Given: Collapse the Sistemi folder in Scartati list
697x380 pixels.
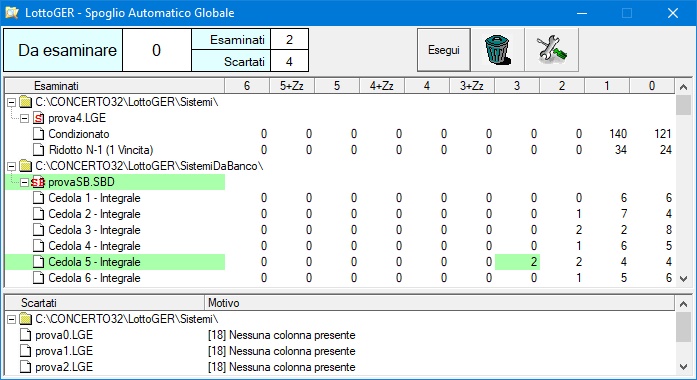Looking at the screenshot, I should point(12,320).
